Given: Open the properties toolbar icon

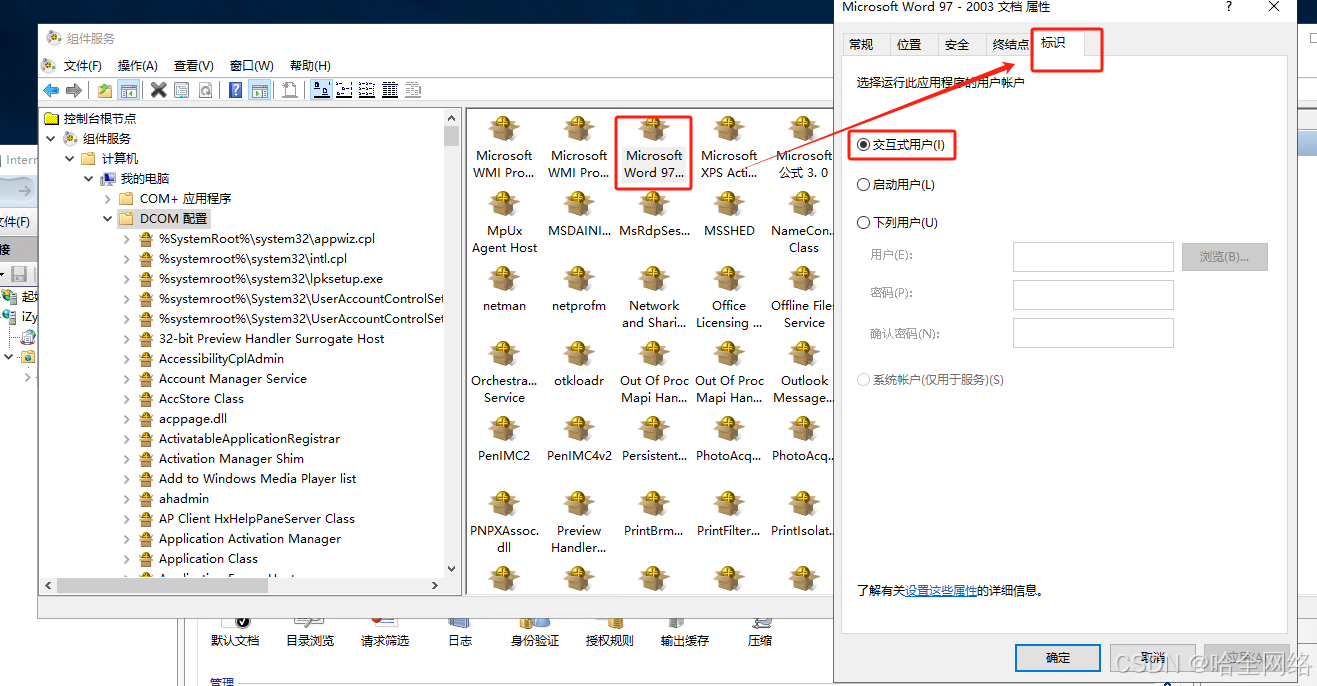Looking at the screenshot, I should (181, 91).
